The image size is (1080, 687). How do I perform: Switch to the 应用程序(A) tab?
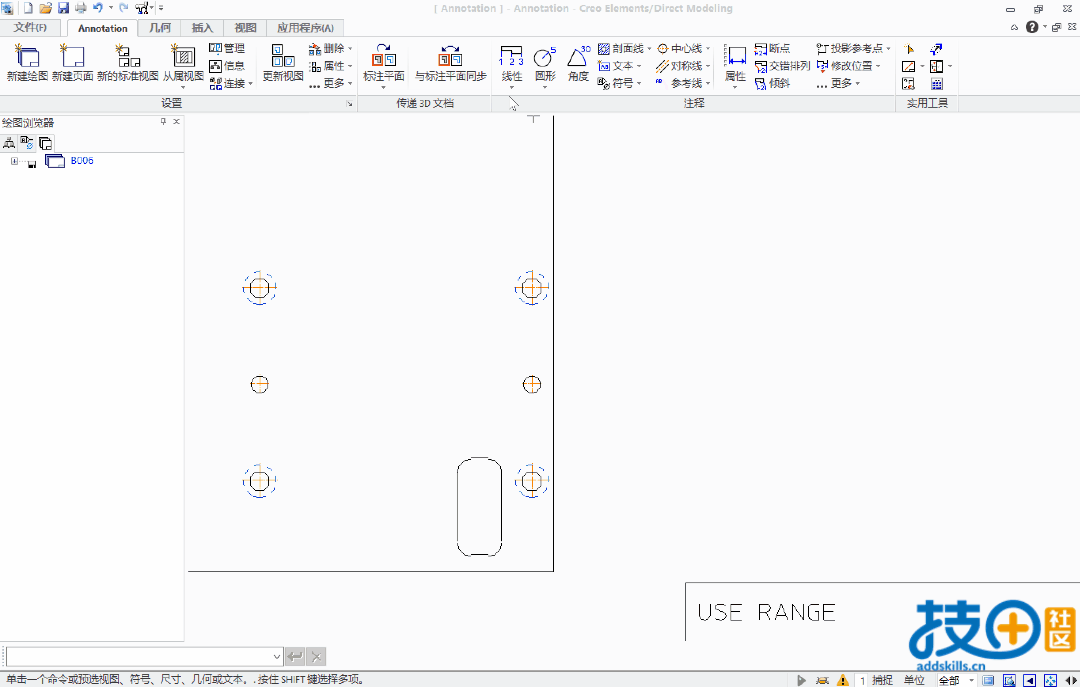pos(305,28)
